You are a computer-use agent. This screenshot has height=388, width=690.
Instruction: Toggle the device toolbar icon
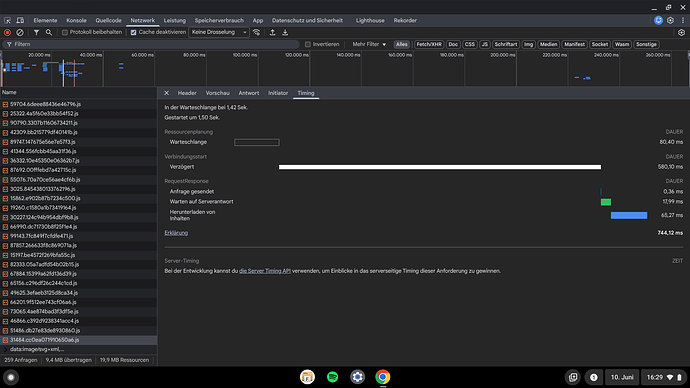pyautogui.click(x=20, y=20)
